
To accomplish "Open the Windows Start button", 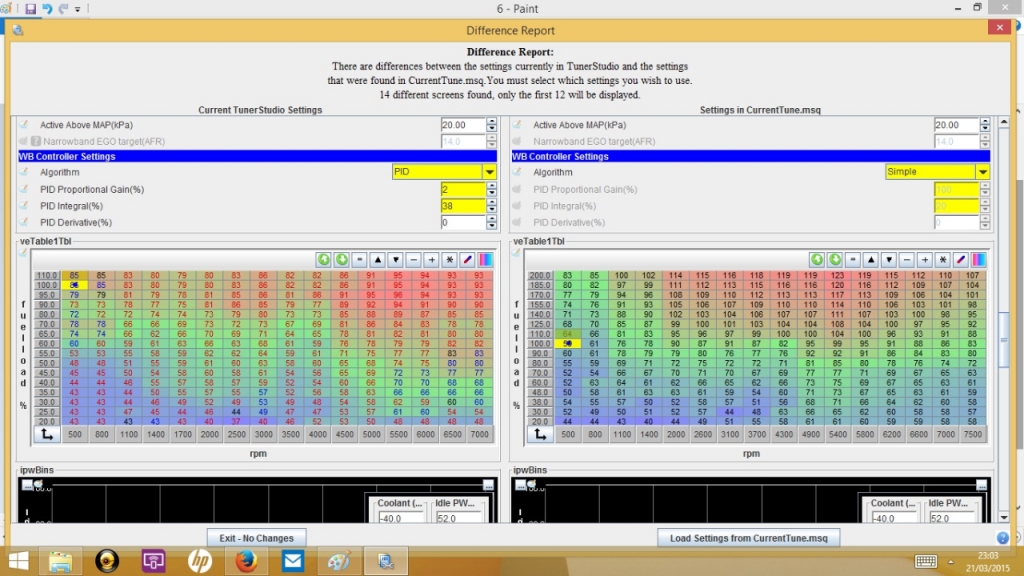I will point(18,561).
